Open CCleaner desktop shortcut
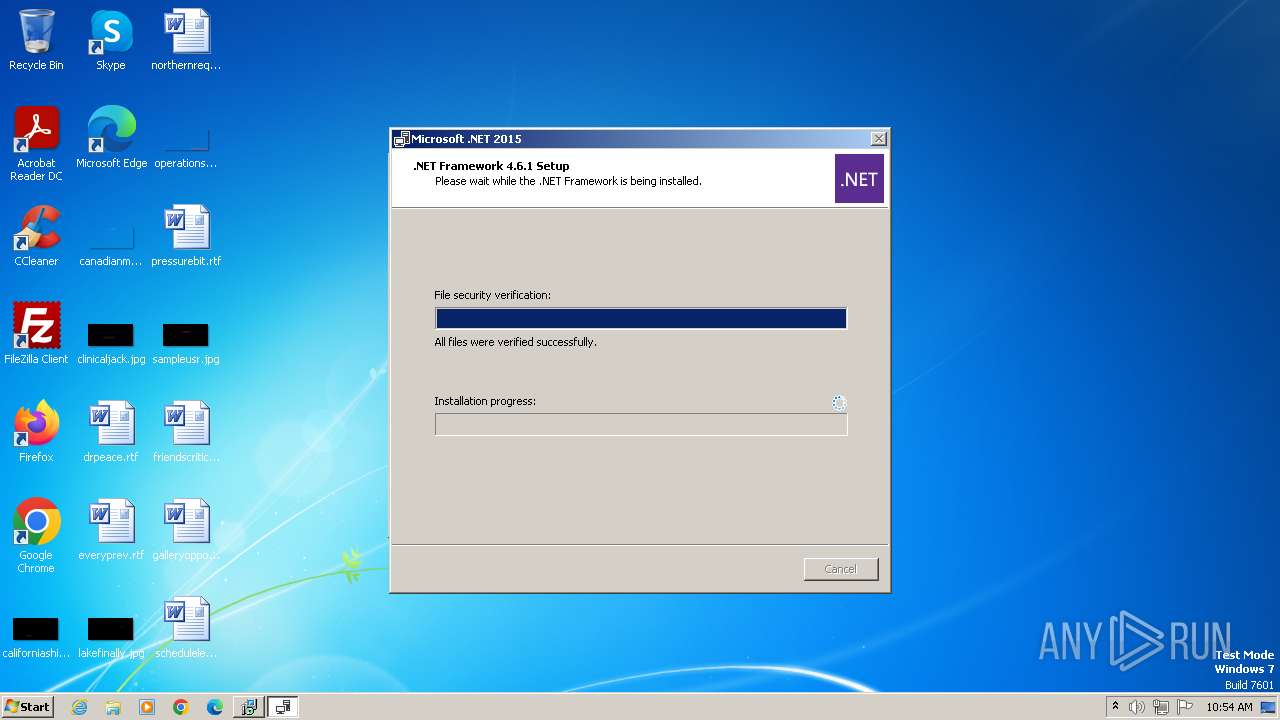1280x720 pixels. coord(36,236)
